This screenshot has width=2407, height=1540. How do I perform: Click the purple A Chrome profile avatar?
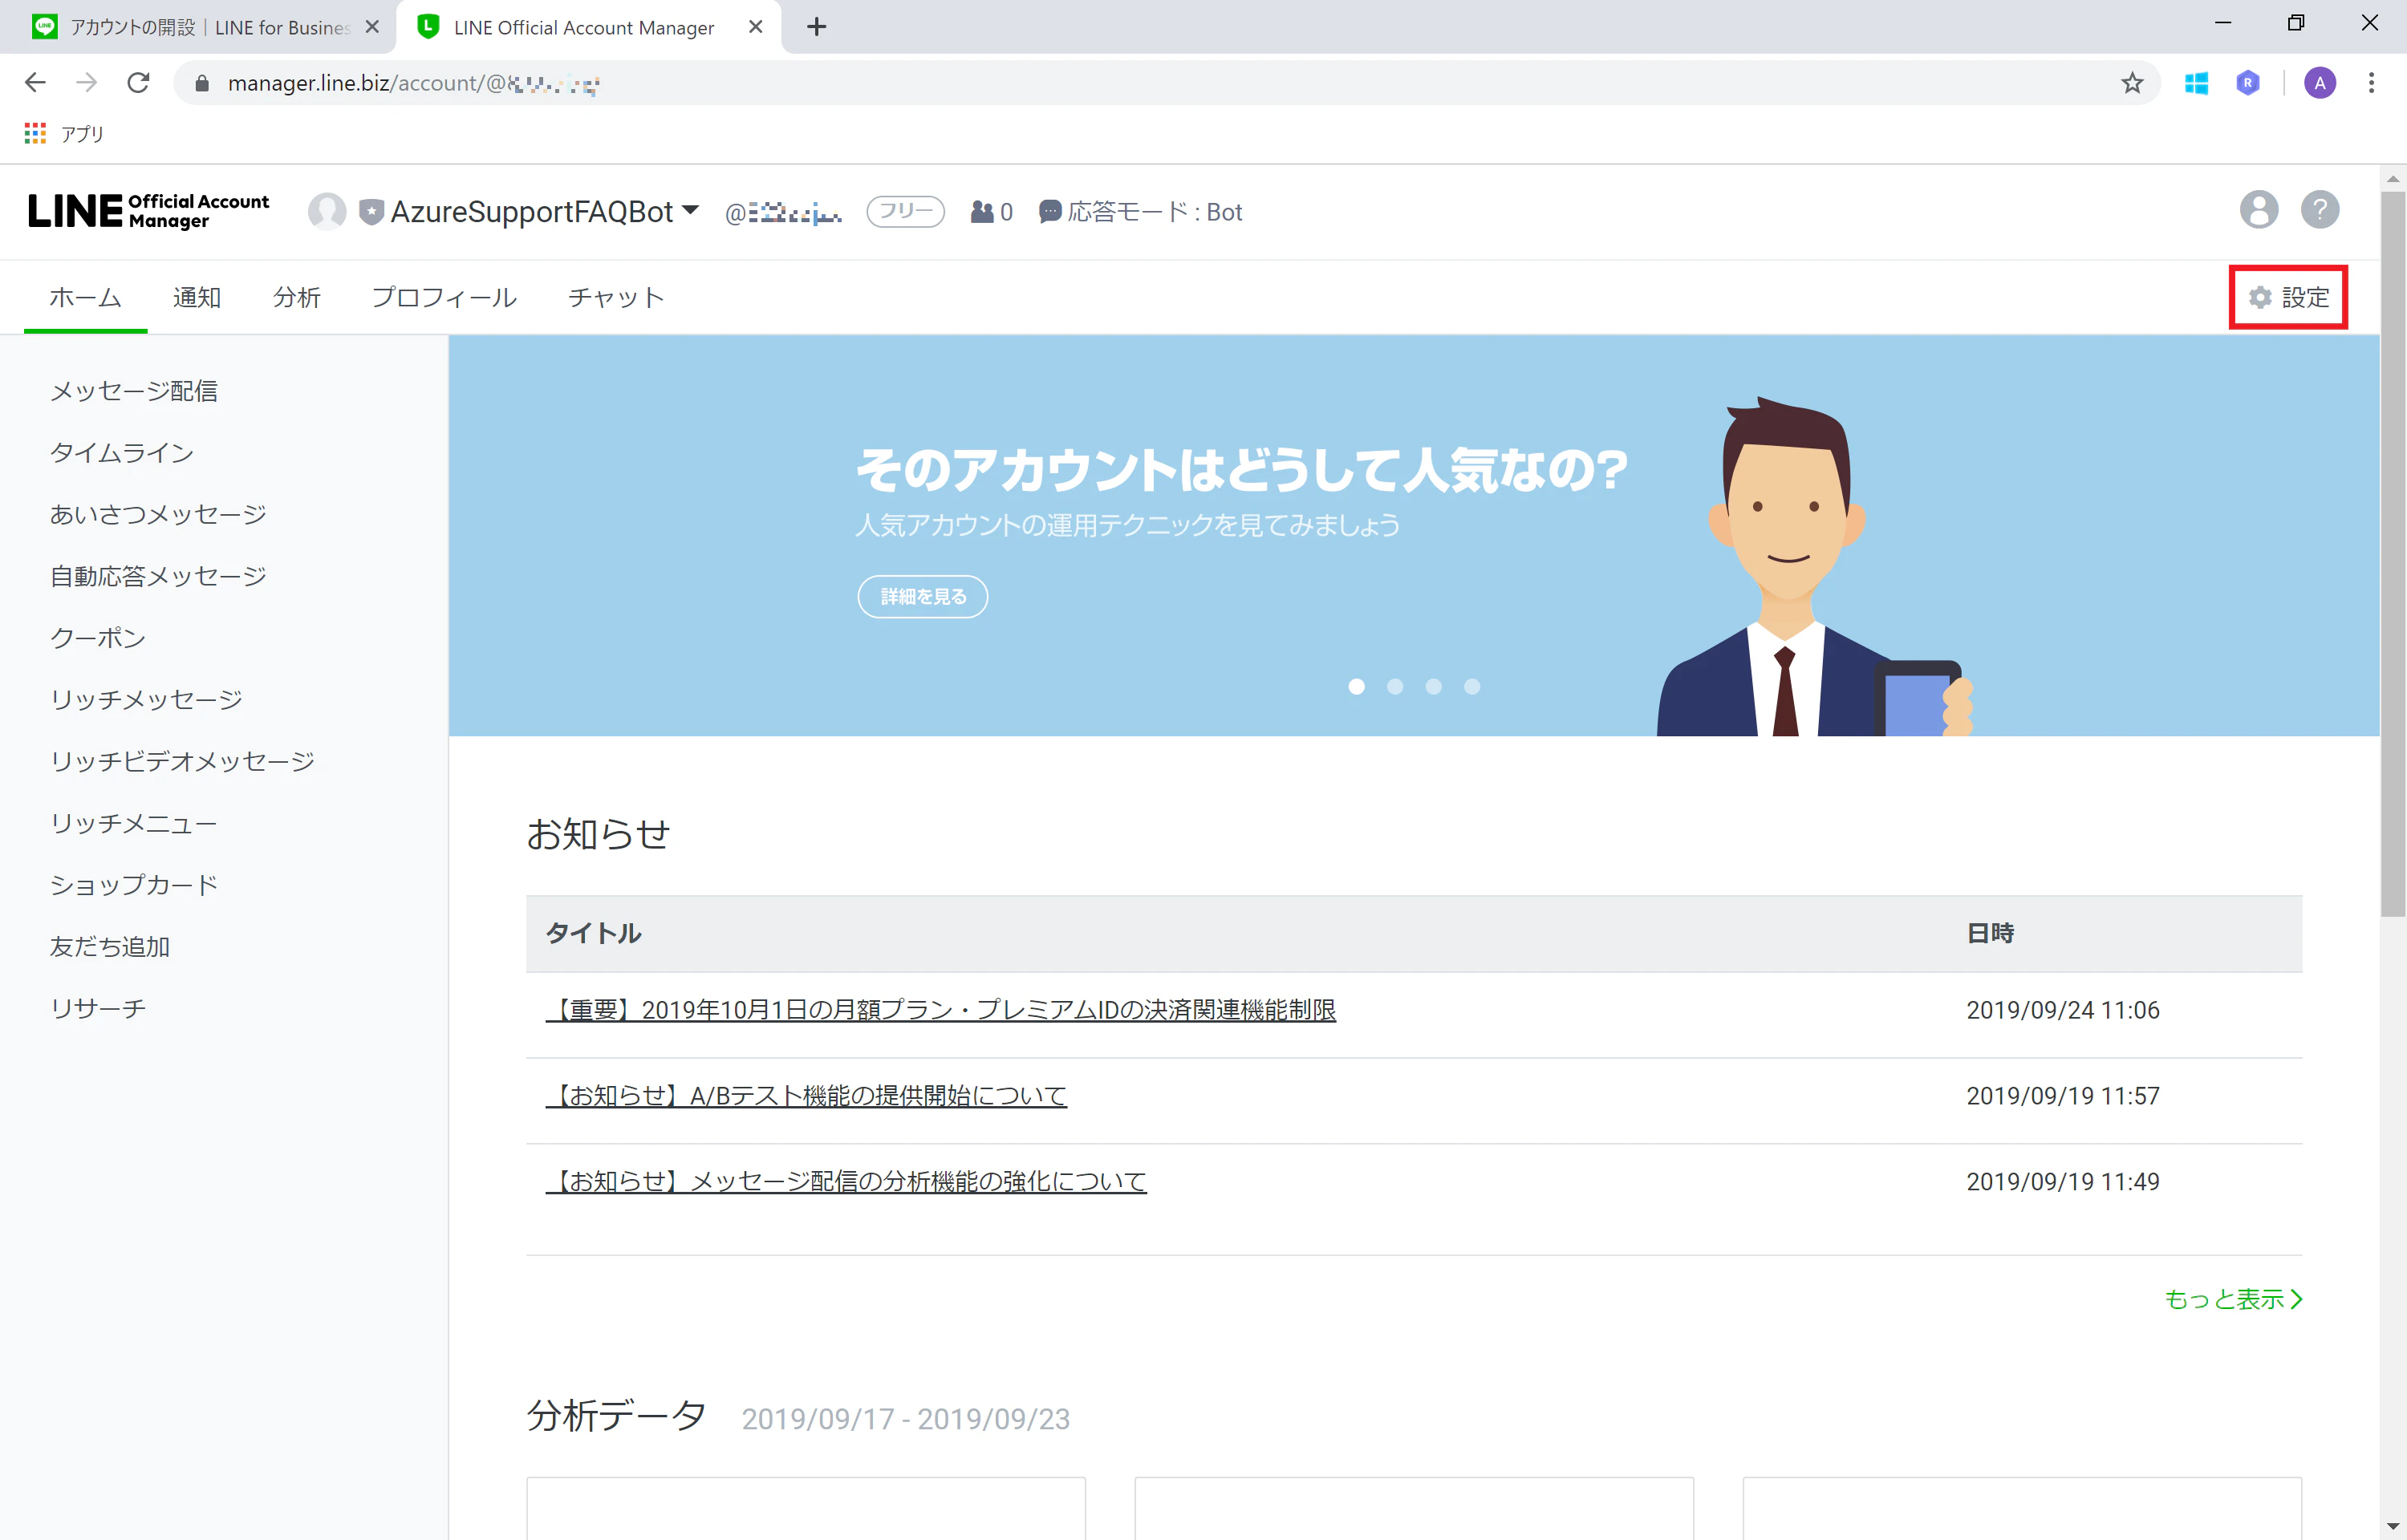click(2319, 83)
